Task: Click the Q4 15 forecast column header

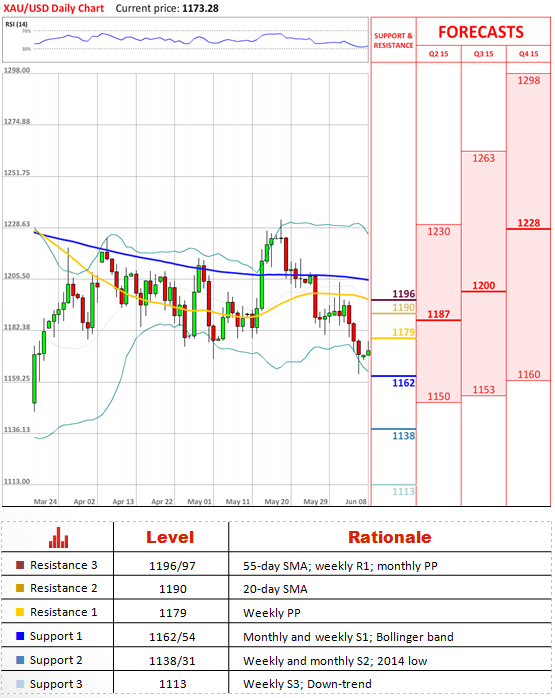Action: pos(528,54)
